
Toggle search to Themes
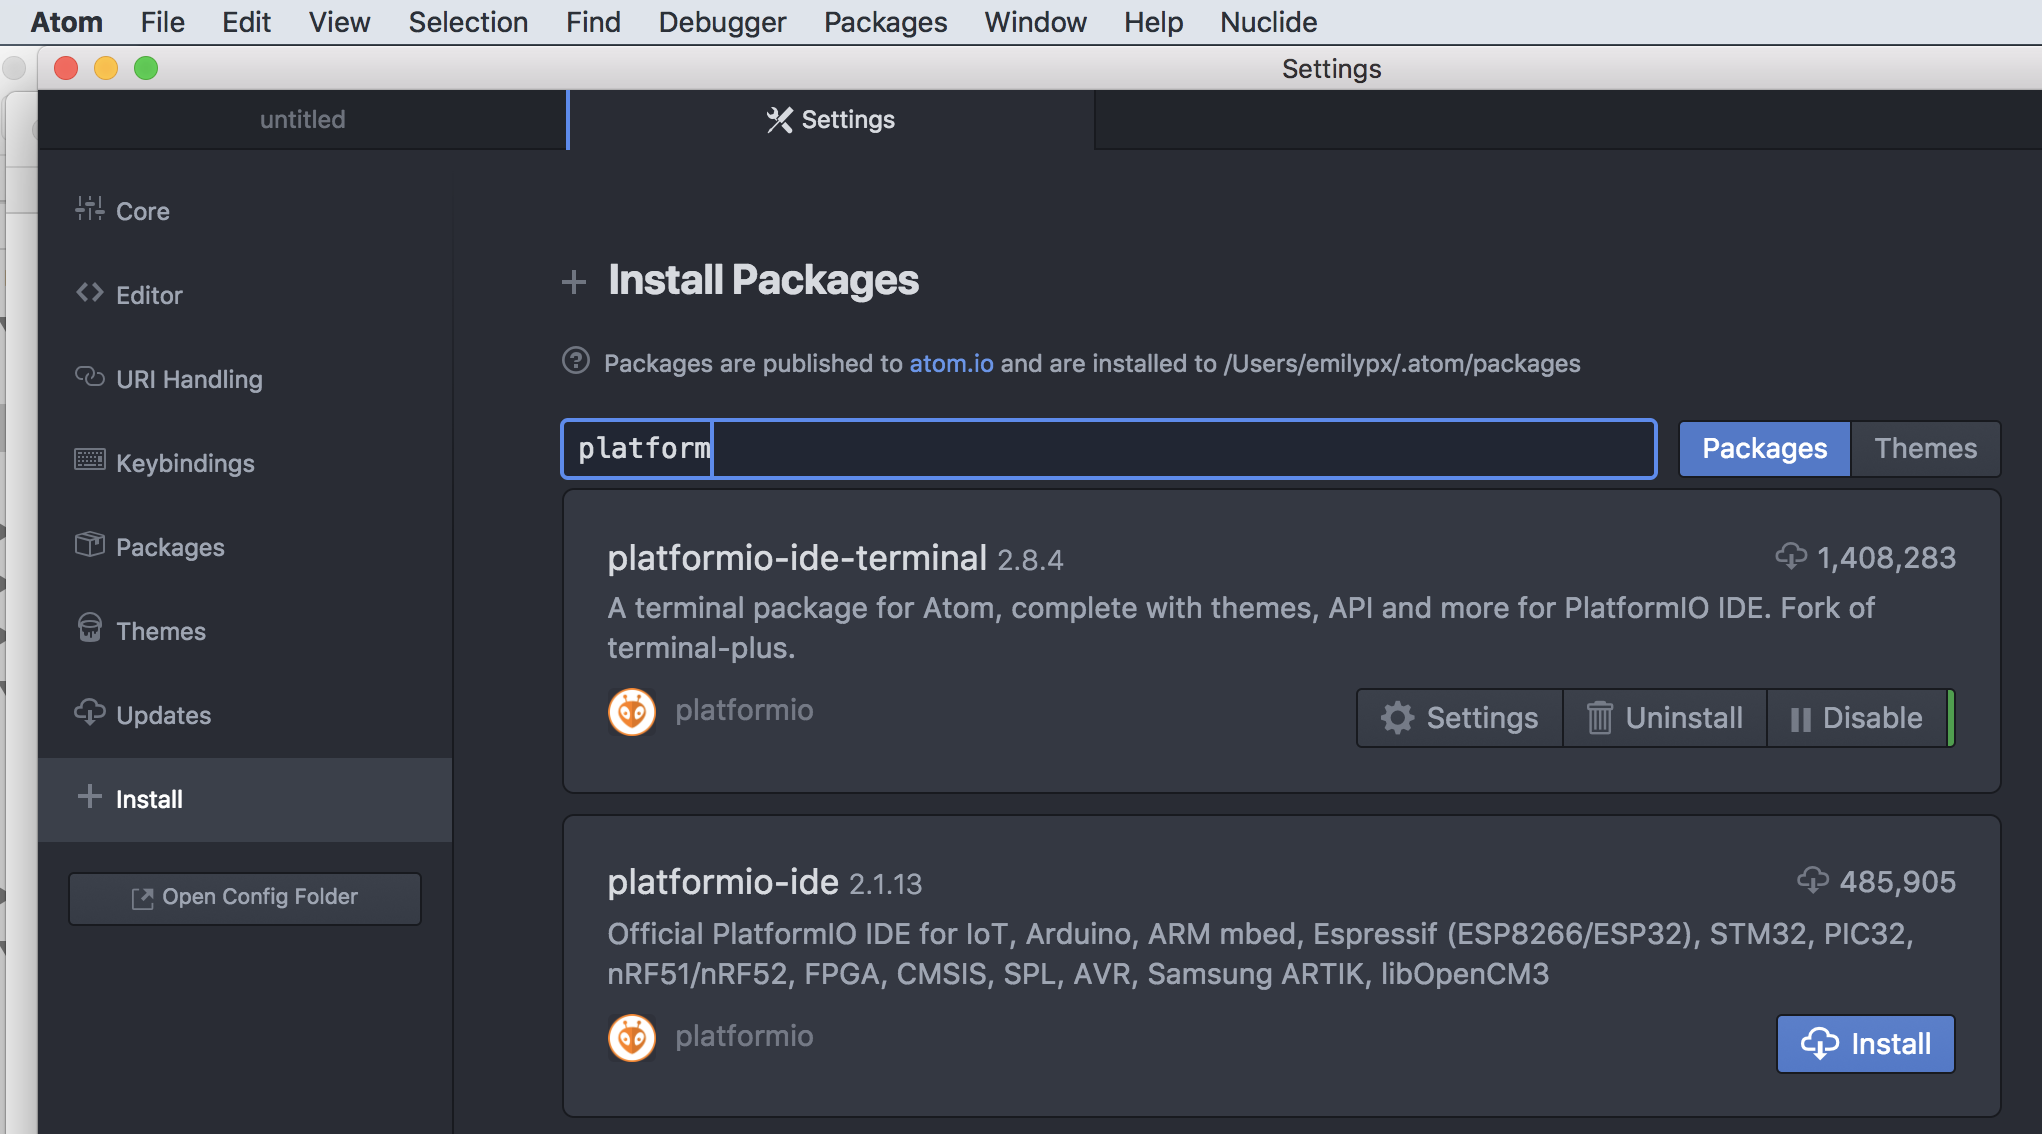click(1925, 449)
